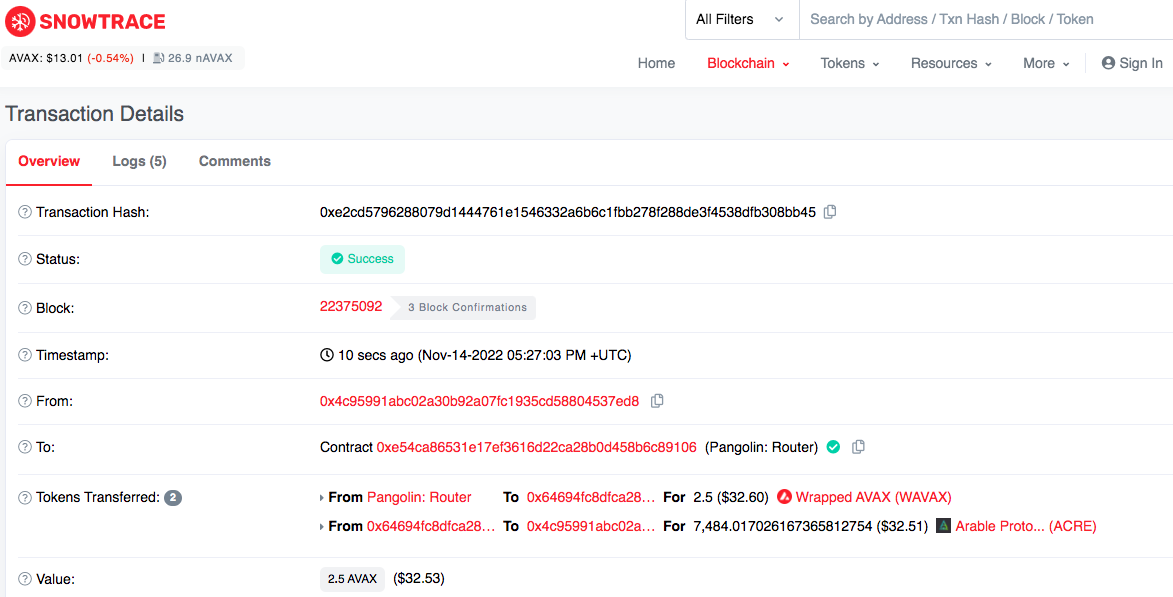Click Sign In link
The image size is (1173, 597).
coord(1132,64)
